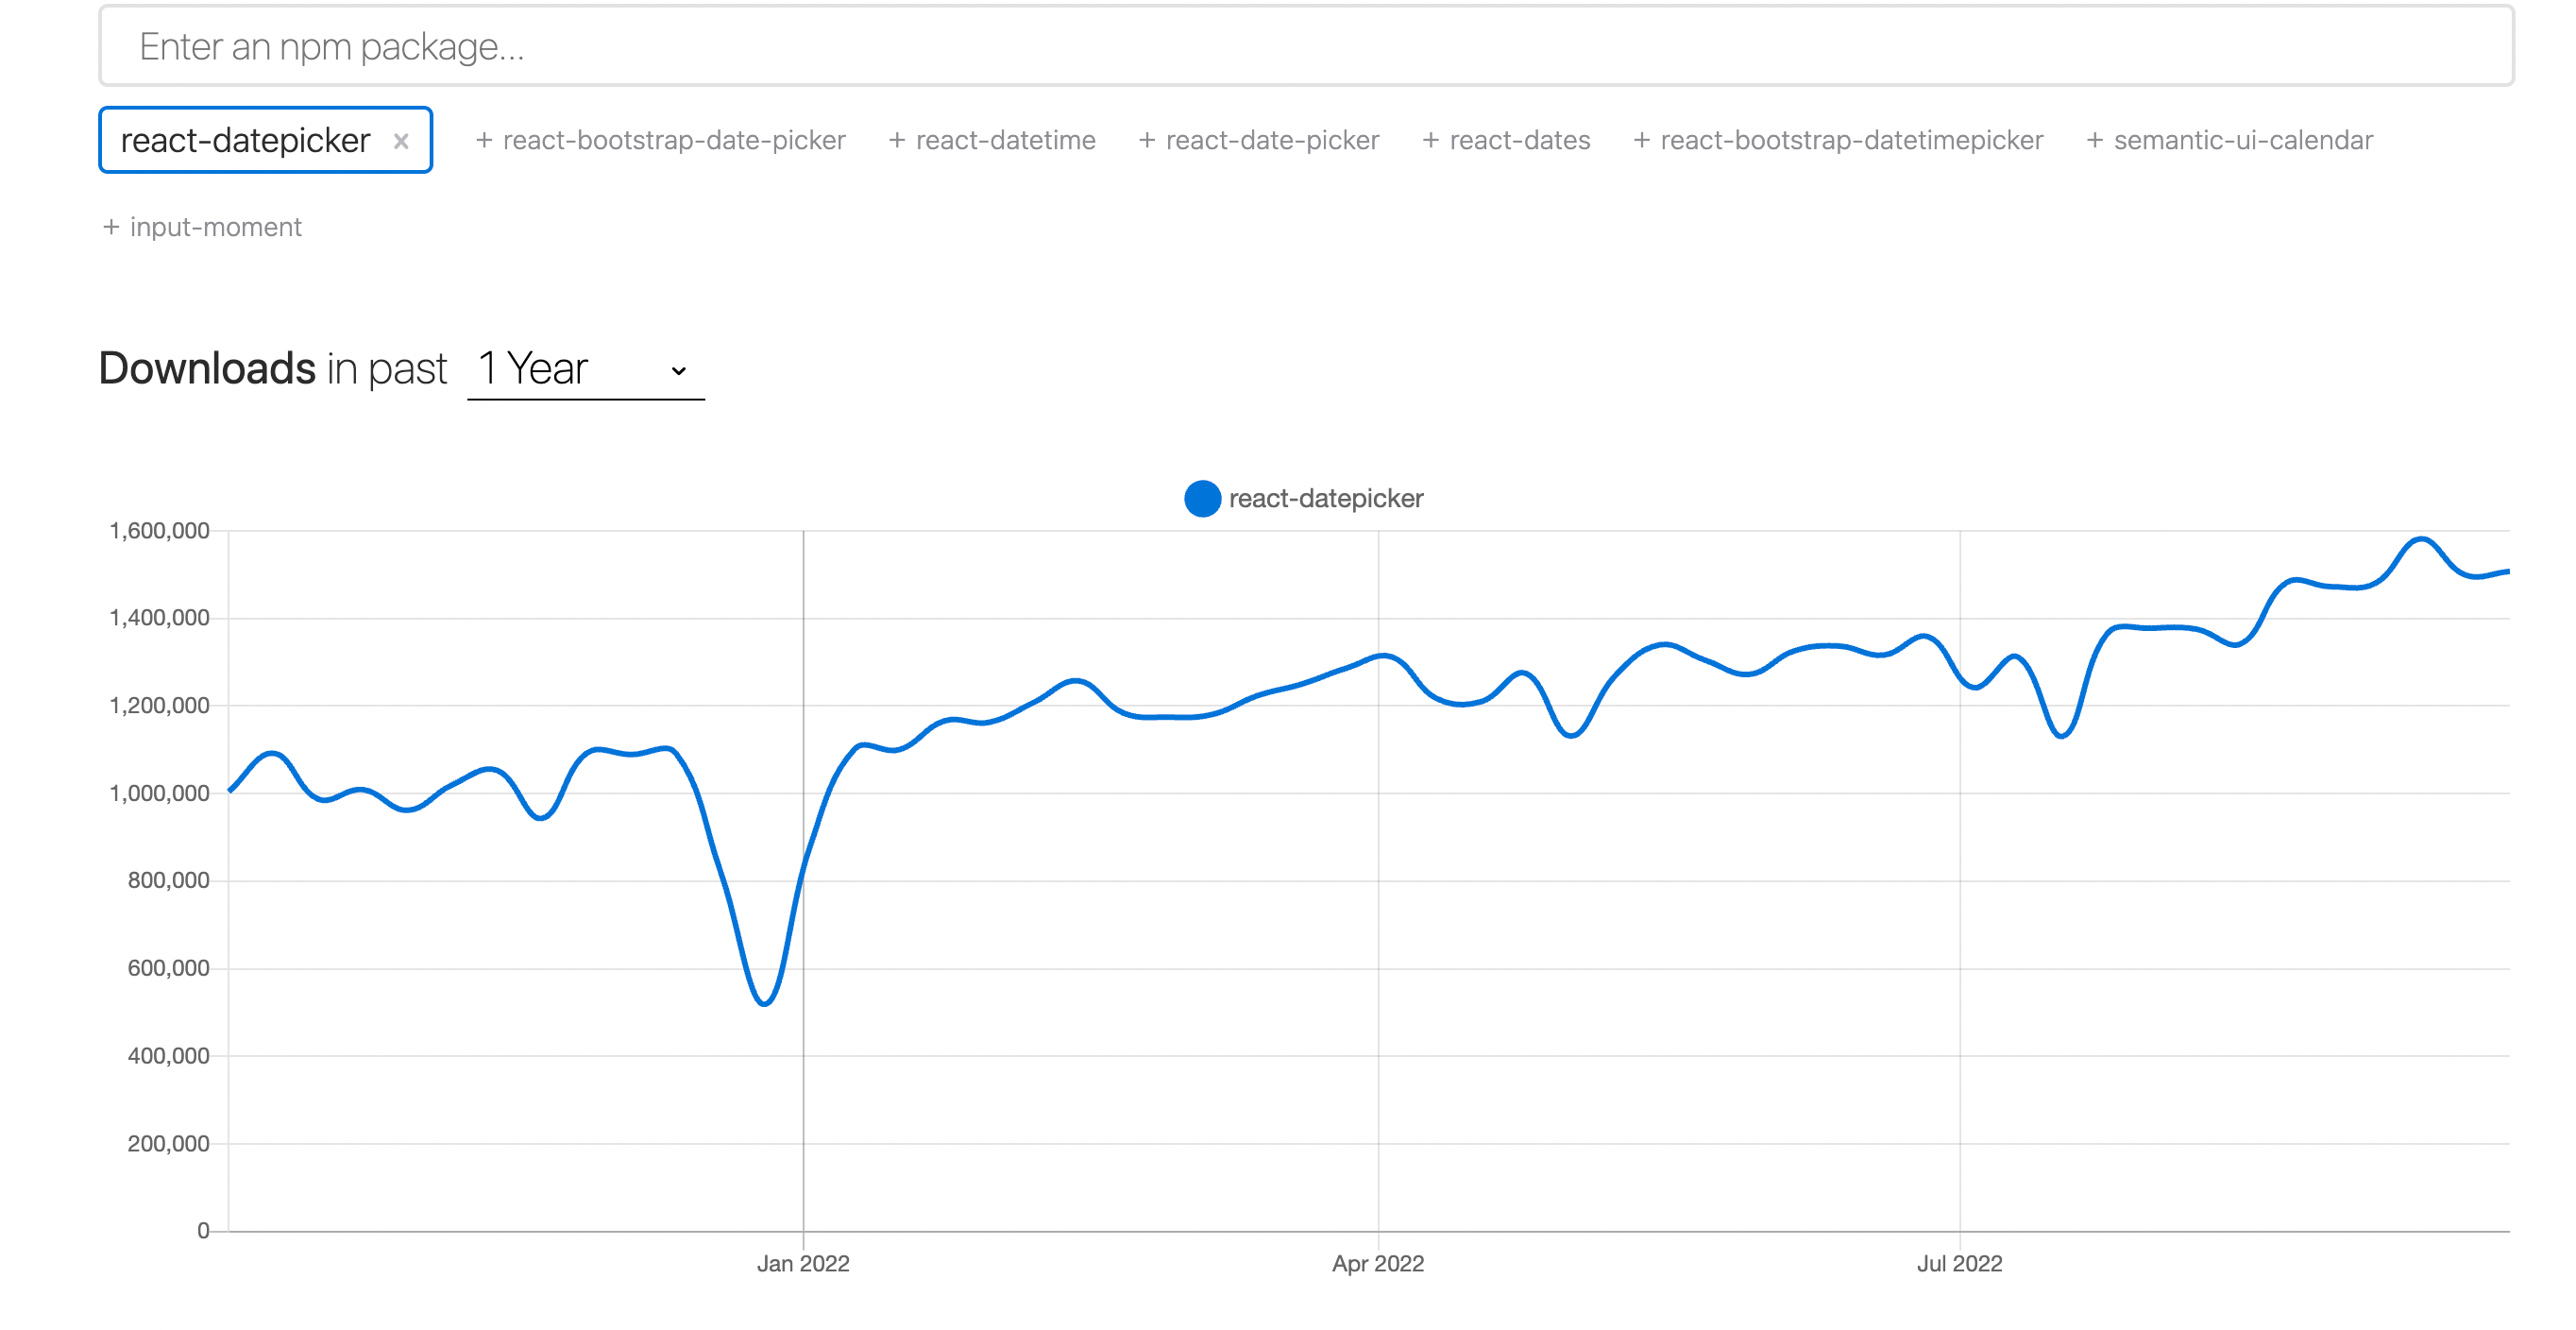The image size is (2576, 1330).
Task: Add semantic-ui-calendar suggestion to comparison
Action: coord(2242,140)
